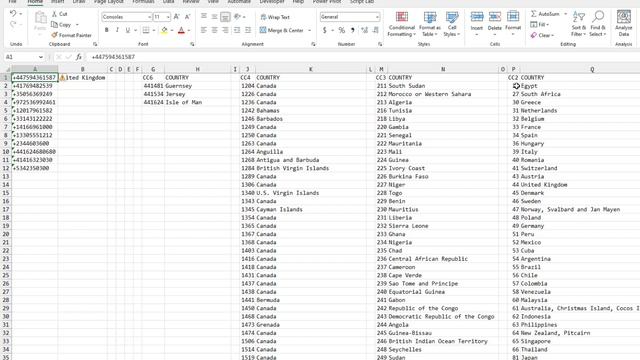This screenshot has width=640, height=360.
Task: Click the Borders icon
Action: [x=146, y=30]
